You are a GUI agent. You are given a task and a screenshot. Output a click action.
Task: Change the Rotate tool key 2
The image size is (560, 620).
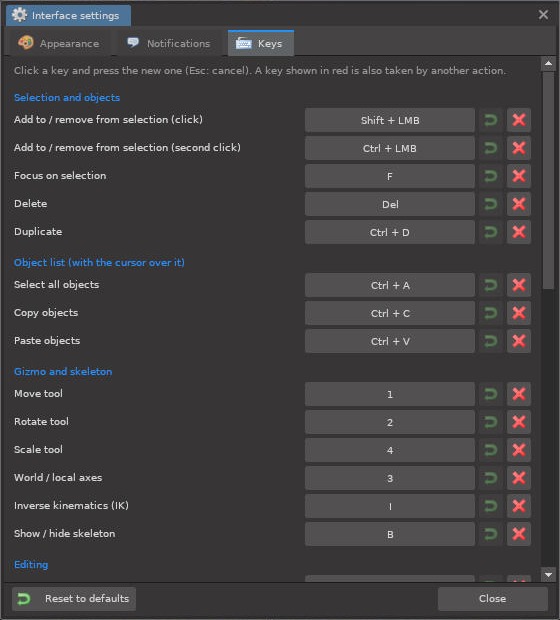pos(390,422)
